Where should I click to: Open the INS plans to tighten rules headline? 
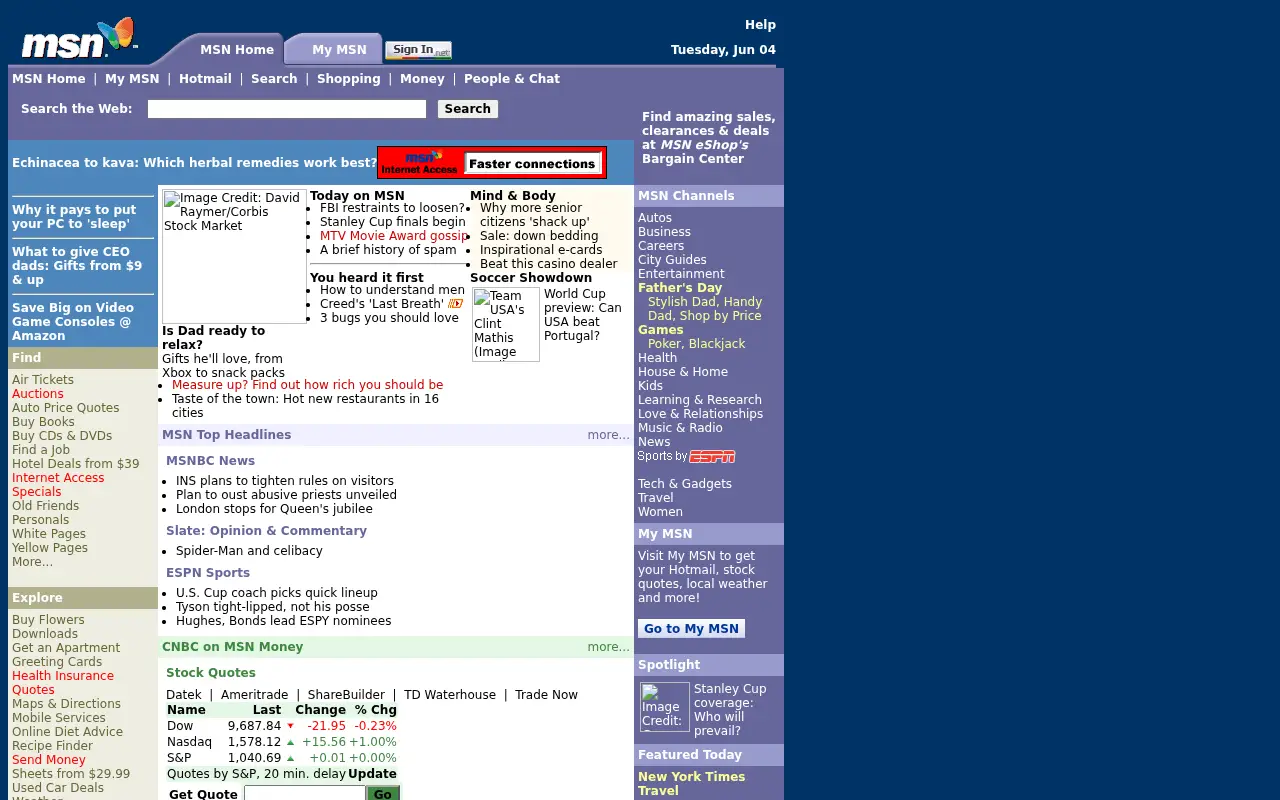[x=285, y=481]
